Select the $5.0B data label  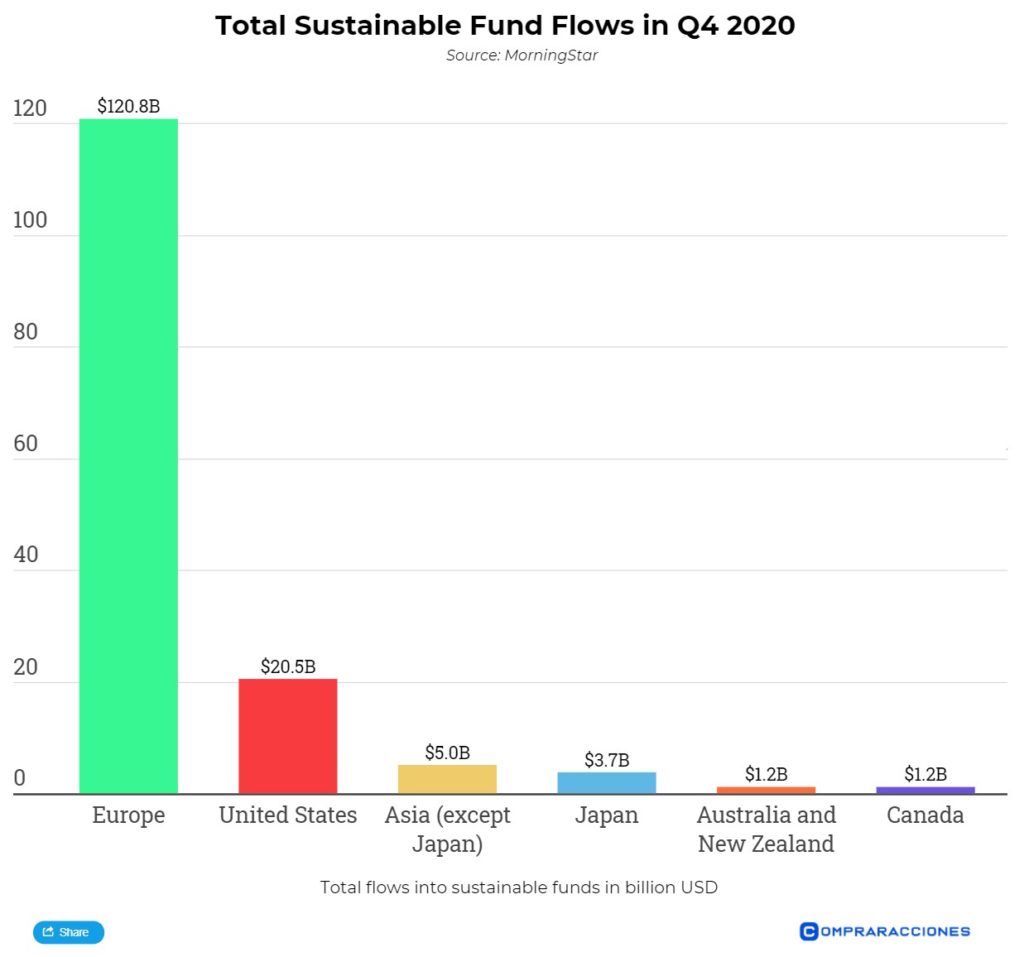[x=447, y=752]
